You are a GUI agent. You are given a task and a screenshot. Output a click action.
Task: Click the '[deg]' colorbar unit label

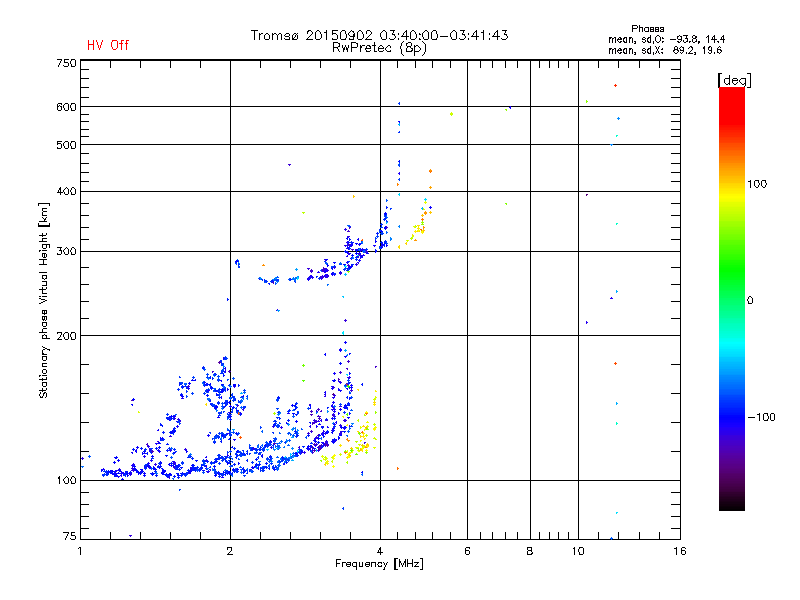734,80
